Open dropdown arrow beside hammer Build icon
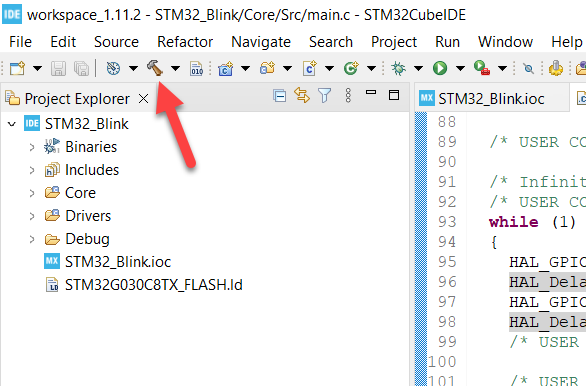 (x=175, y=68)
